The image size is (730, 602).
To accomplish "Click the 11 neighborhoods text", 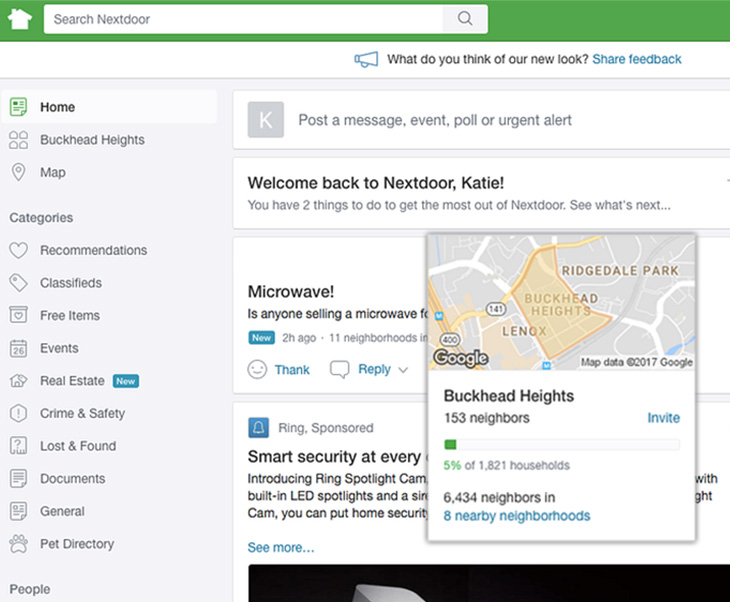I will 378,338.
